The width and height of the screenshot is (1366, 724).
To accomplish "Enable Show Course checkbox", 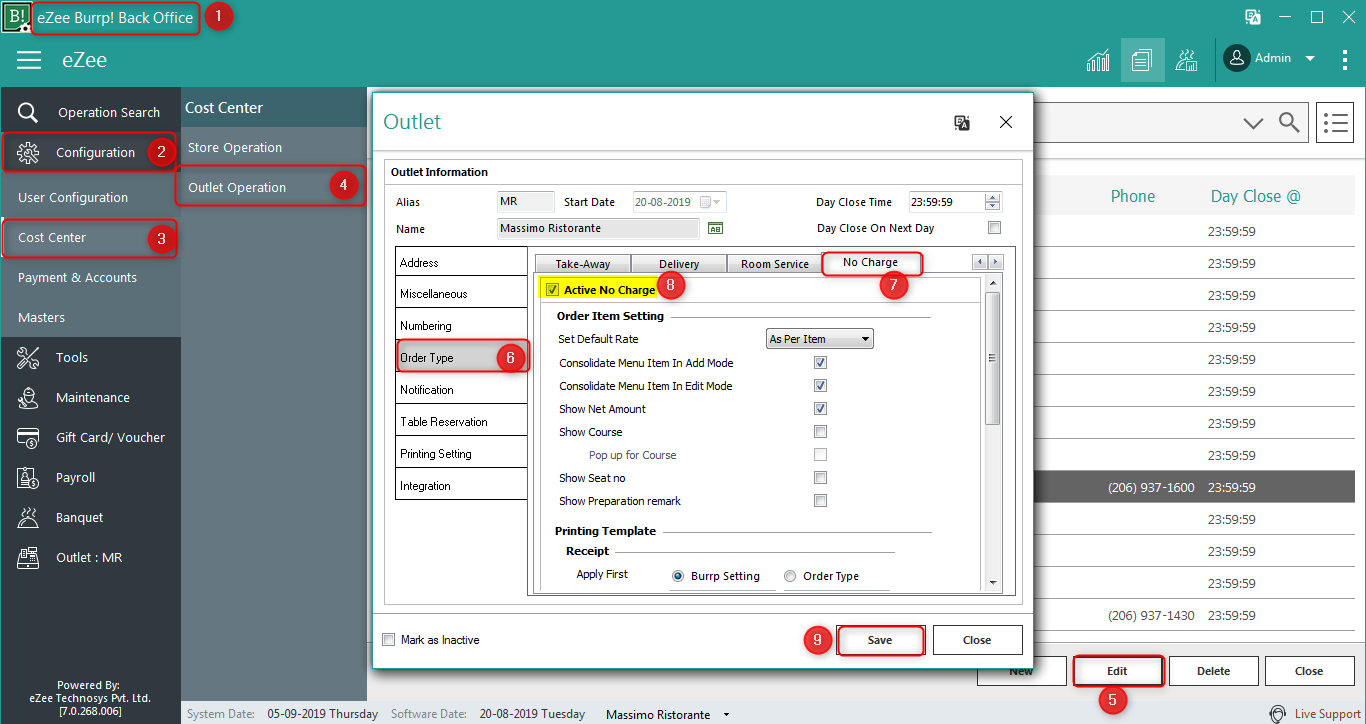I will click(820, 432).
